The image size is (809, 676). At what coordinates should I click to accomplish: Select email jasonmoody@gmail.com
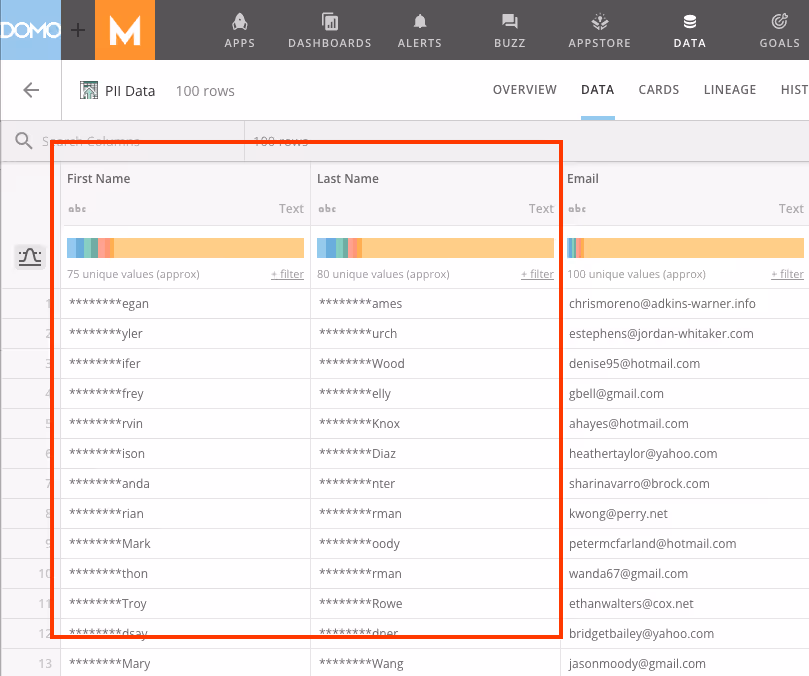637,664
